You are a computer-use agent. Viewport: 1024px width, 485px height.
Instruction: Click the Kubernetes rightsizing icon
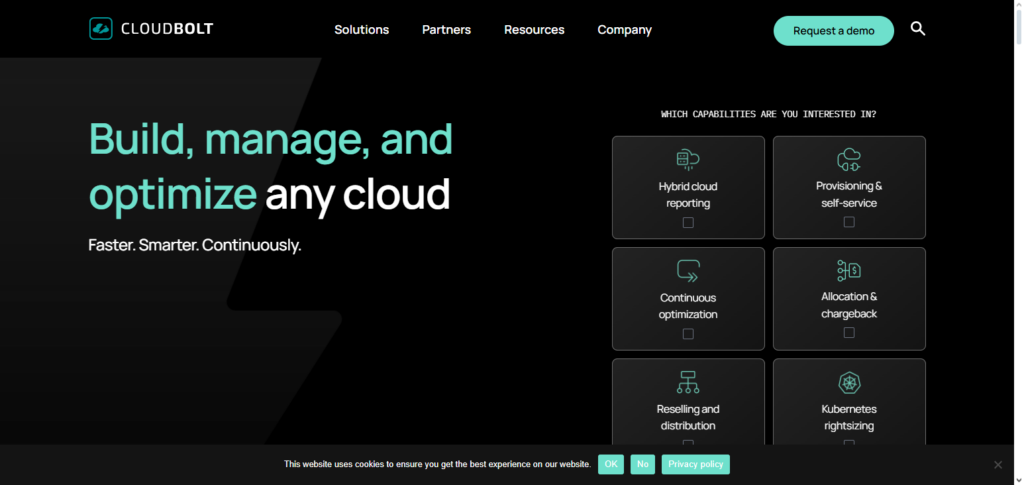pos(849,381)
